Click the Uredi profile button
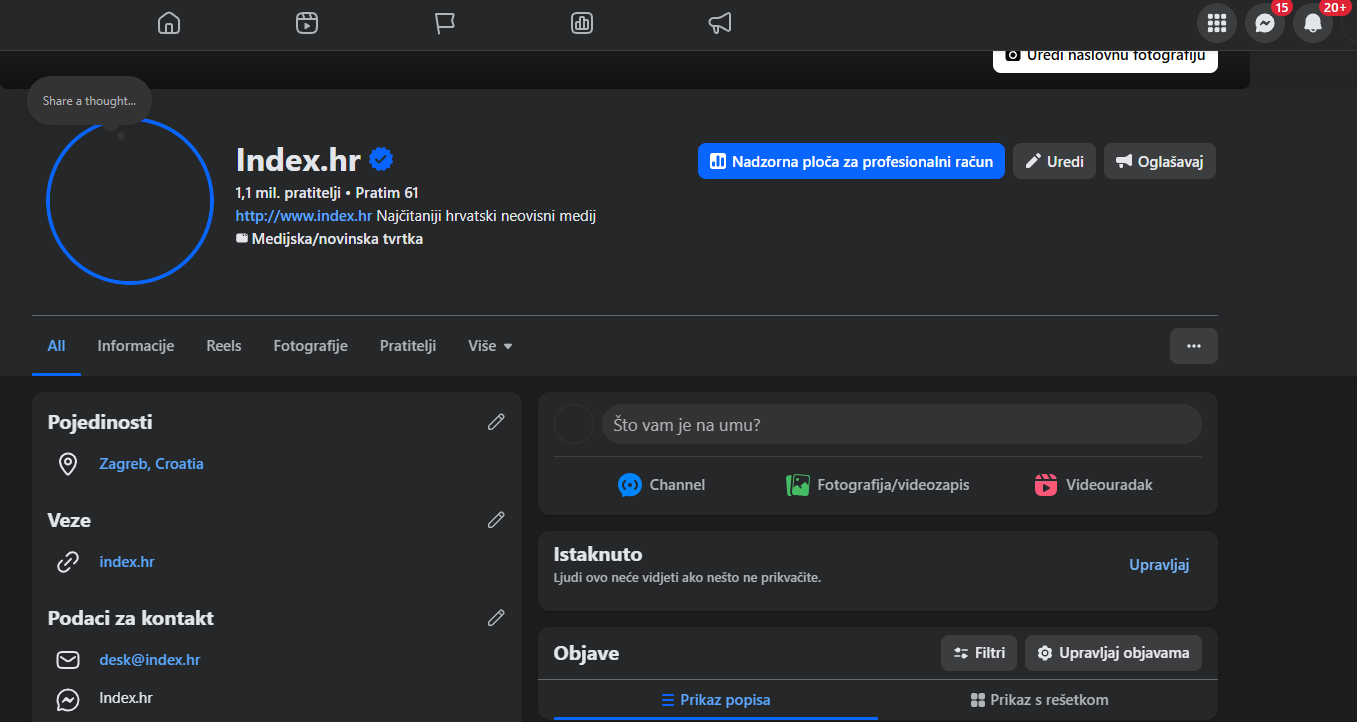1357x722 pixels. tap(1054, 161)
